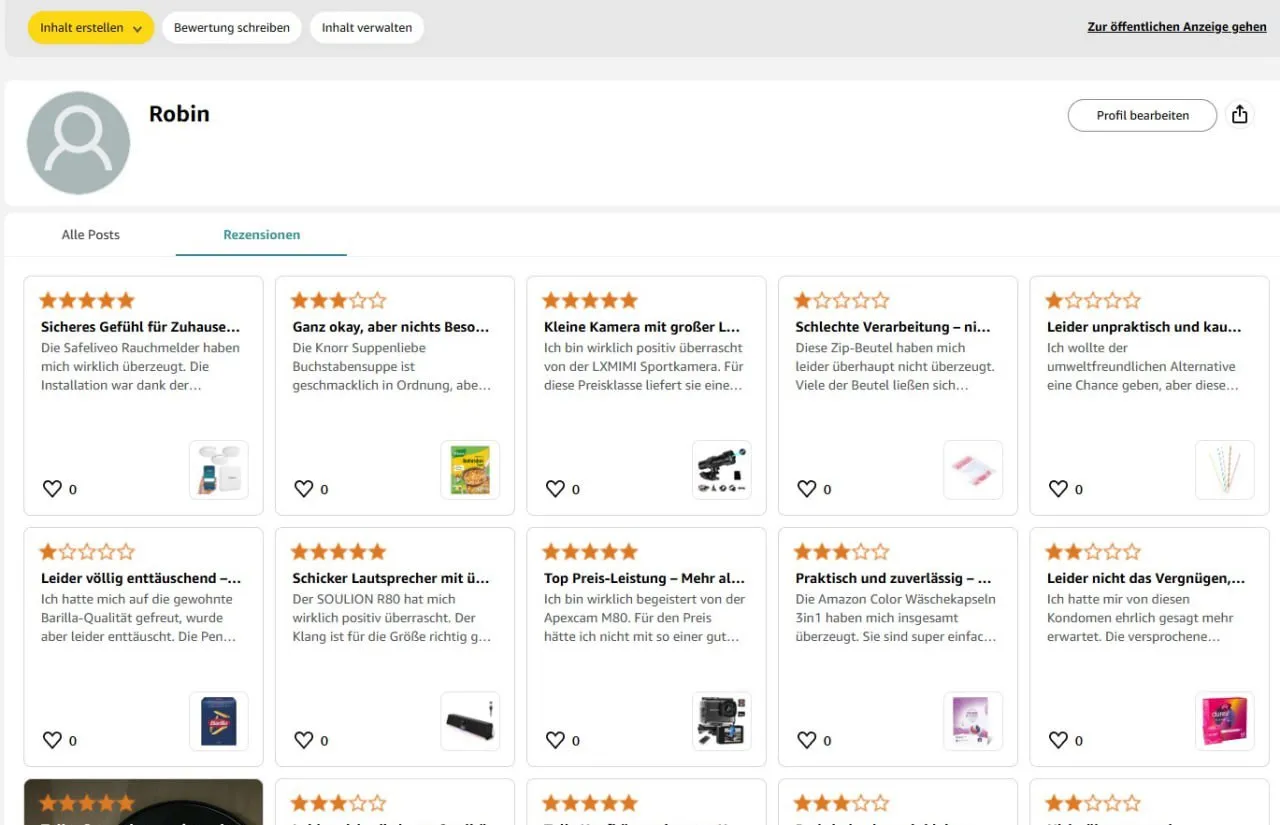Open the Praktisch und zuverlässig review title
This screenshot has height=825, width=1280.
point(894,578)
